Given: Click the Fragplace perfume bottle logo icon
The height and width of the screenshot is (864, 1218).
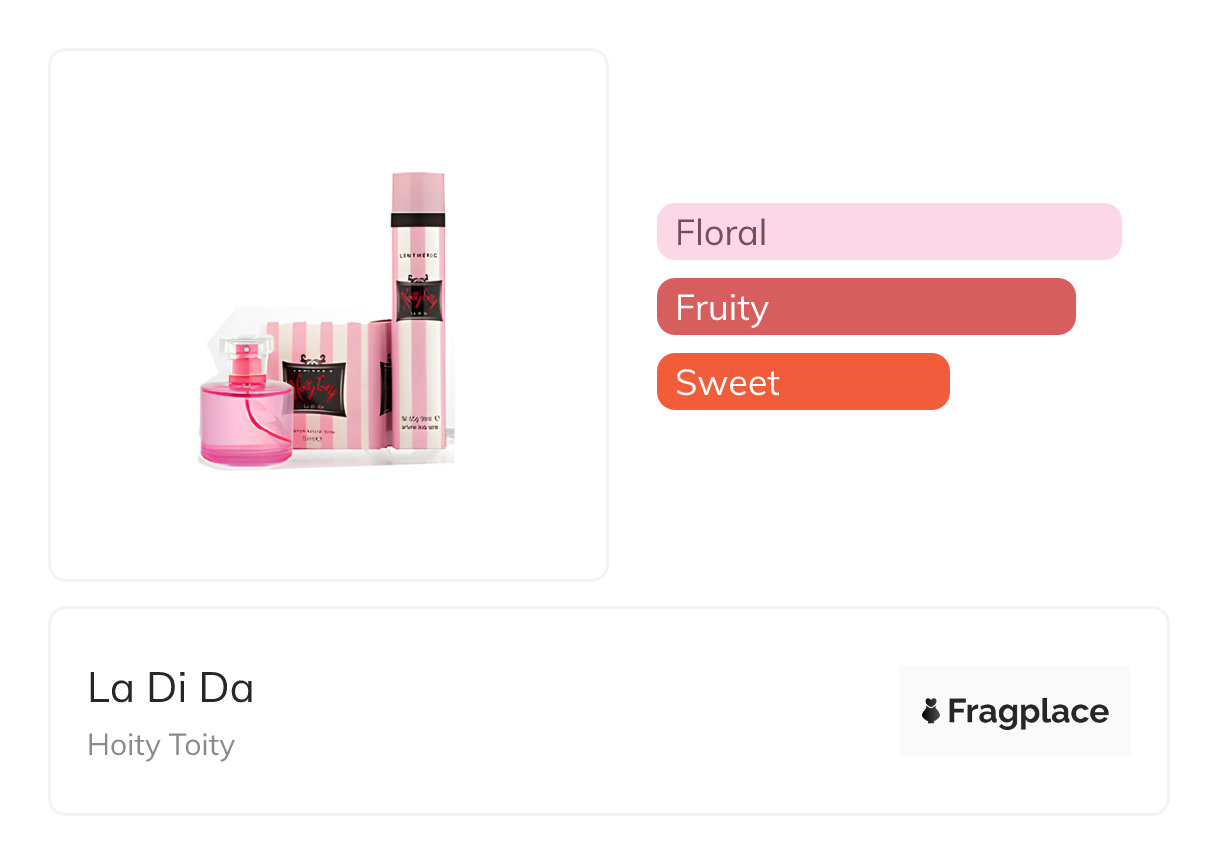Looking at the screenshot, I should pos(931,711).
